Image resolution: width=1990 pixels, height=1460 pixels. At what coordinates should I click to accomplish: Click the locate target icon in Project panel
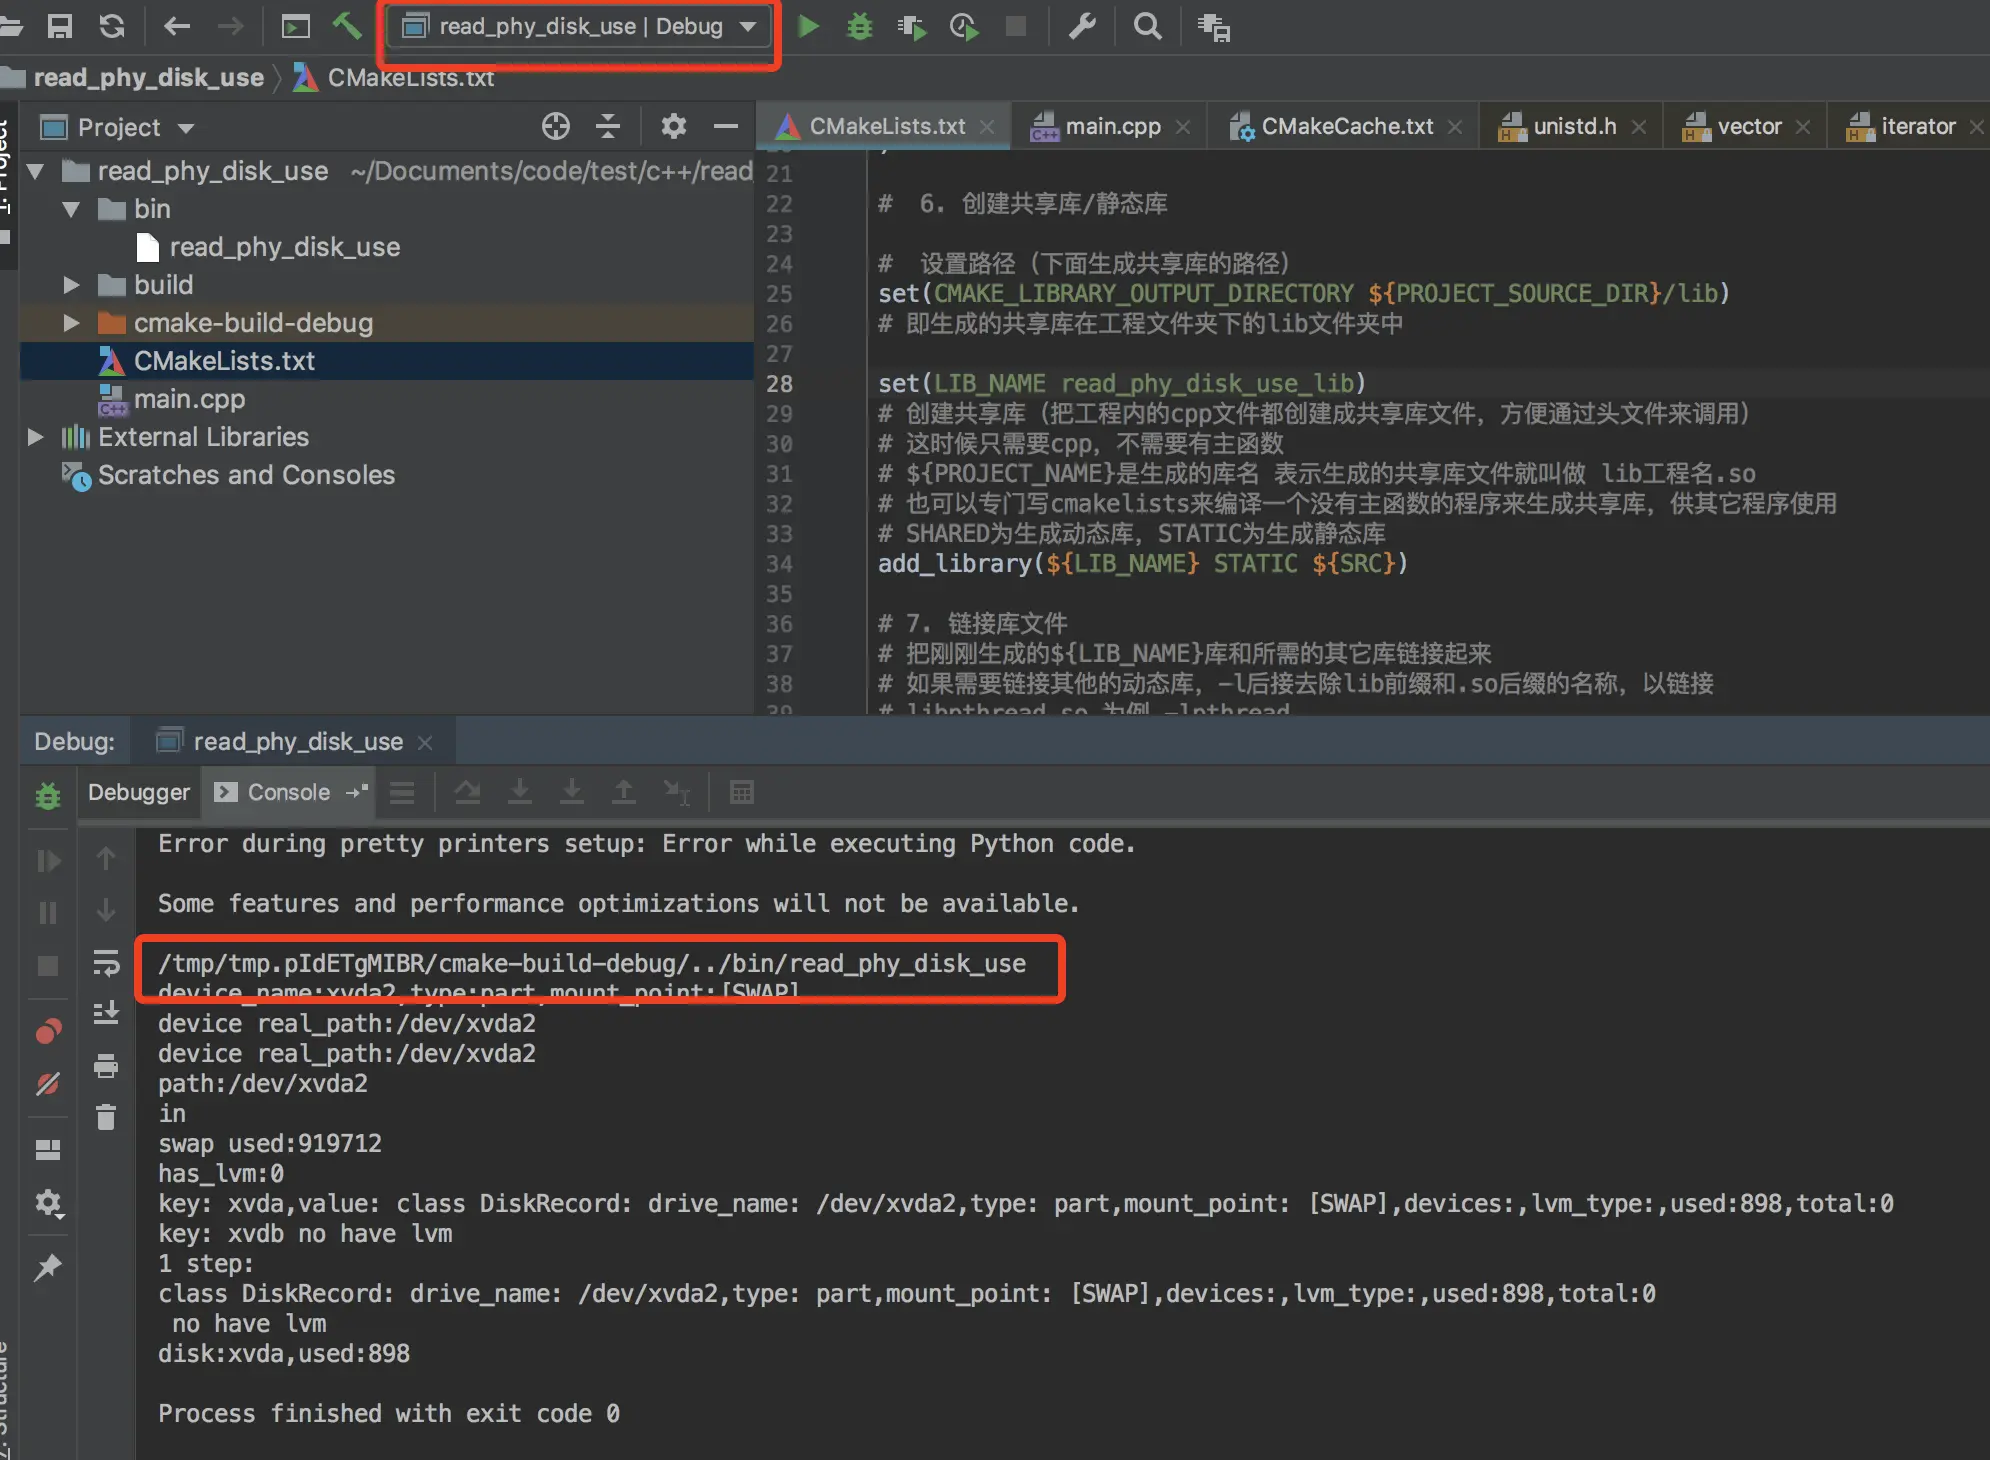(x=555, y=127)
